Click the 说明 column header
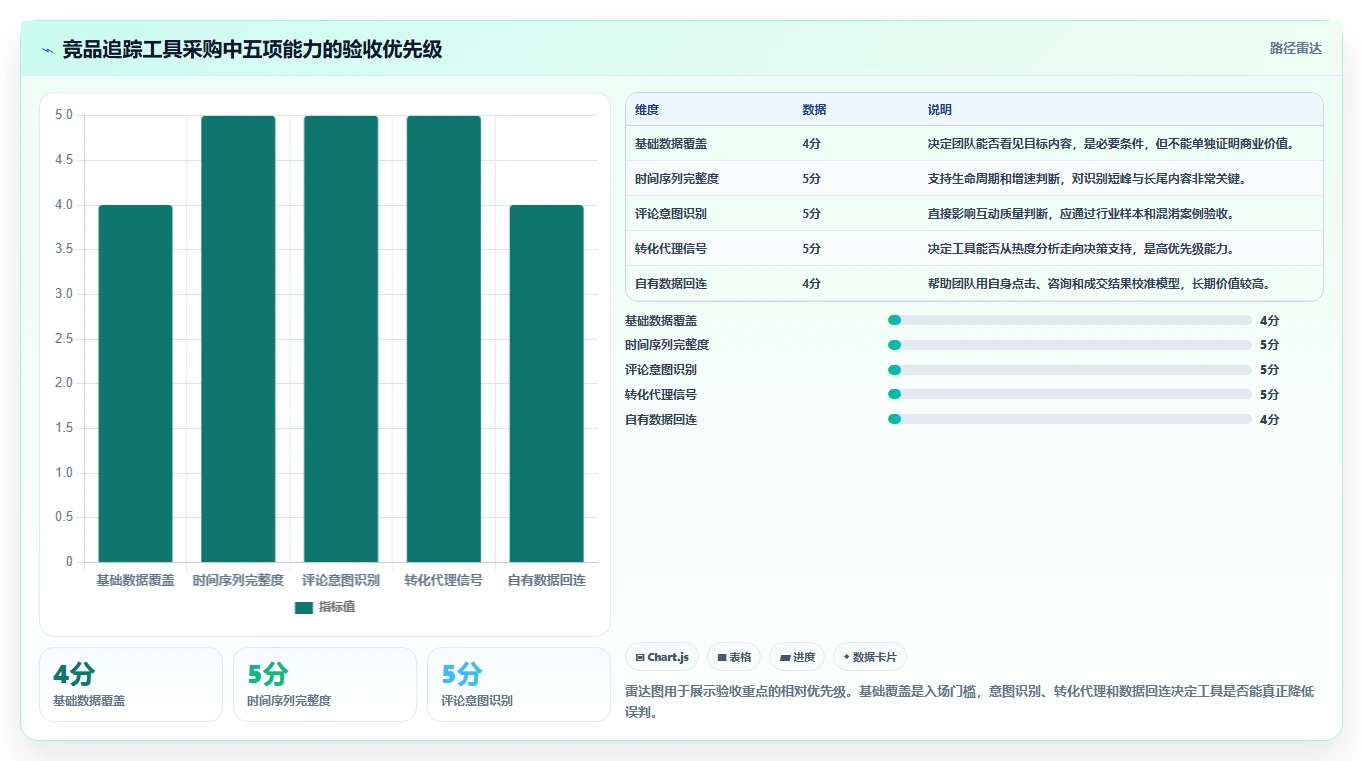The height and width of the screenshot is (761, 1363). (x=939, y=110)
